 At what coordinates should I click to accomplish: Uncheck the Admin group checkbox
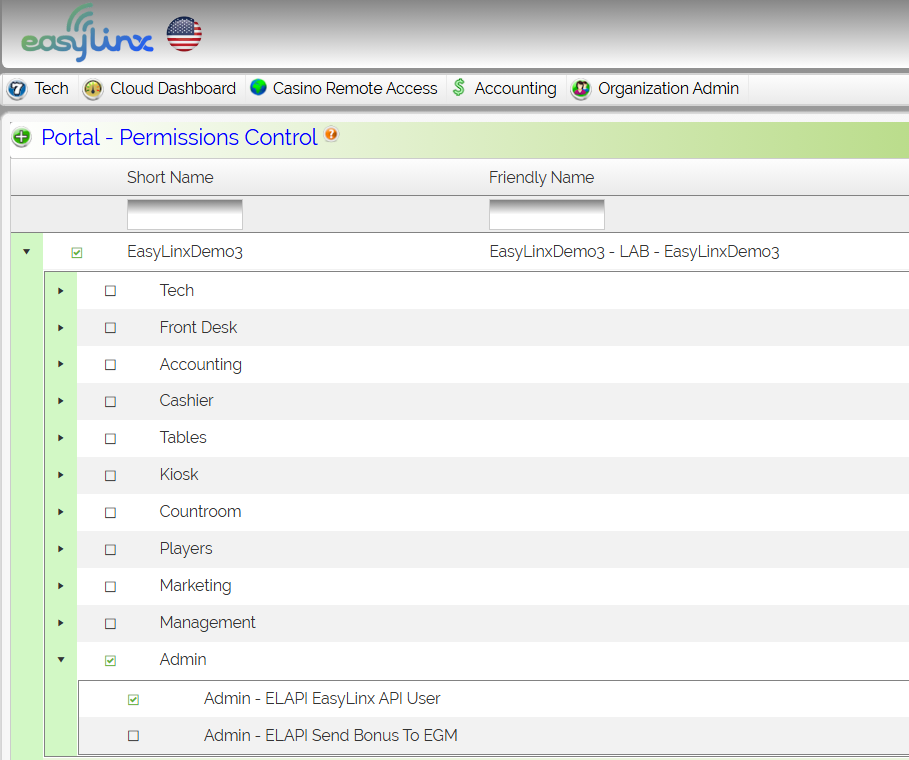click(110, 661)
